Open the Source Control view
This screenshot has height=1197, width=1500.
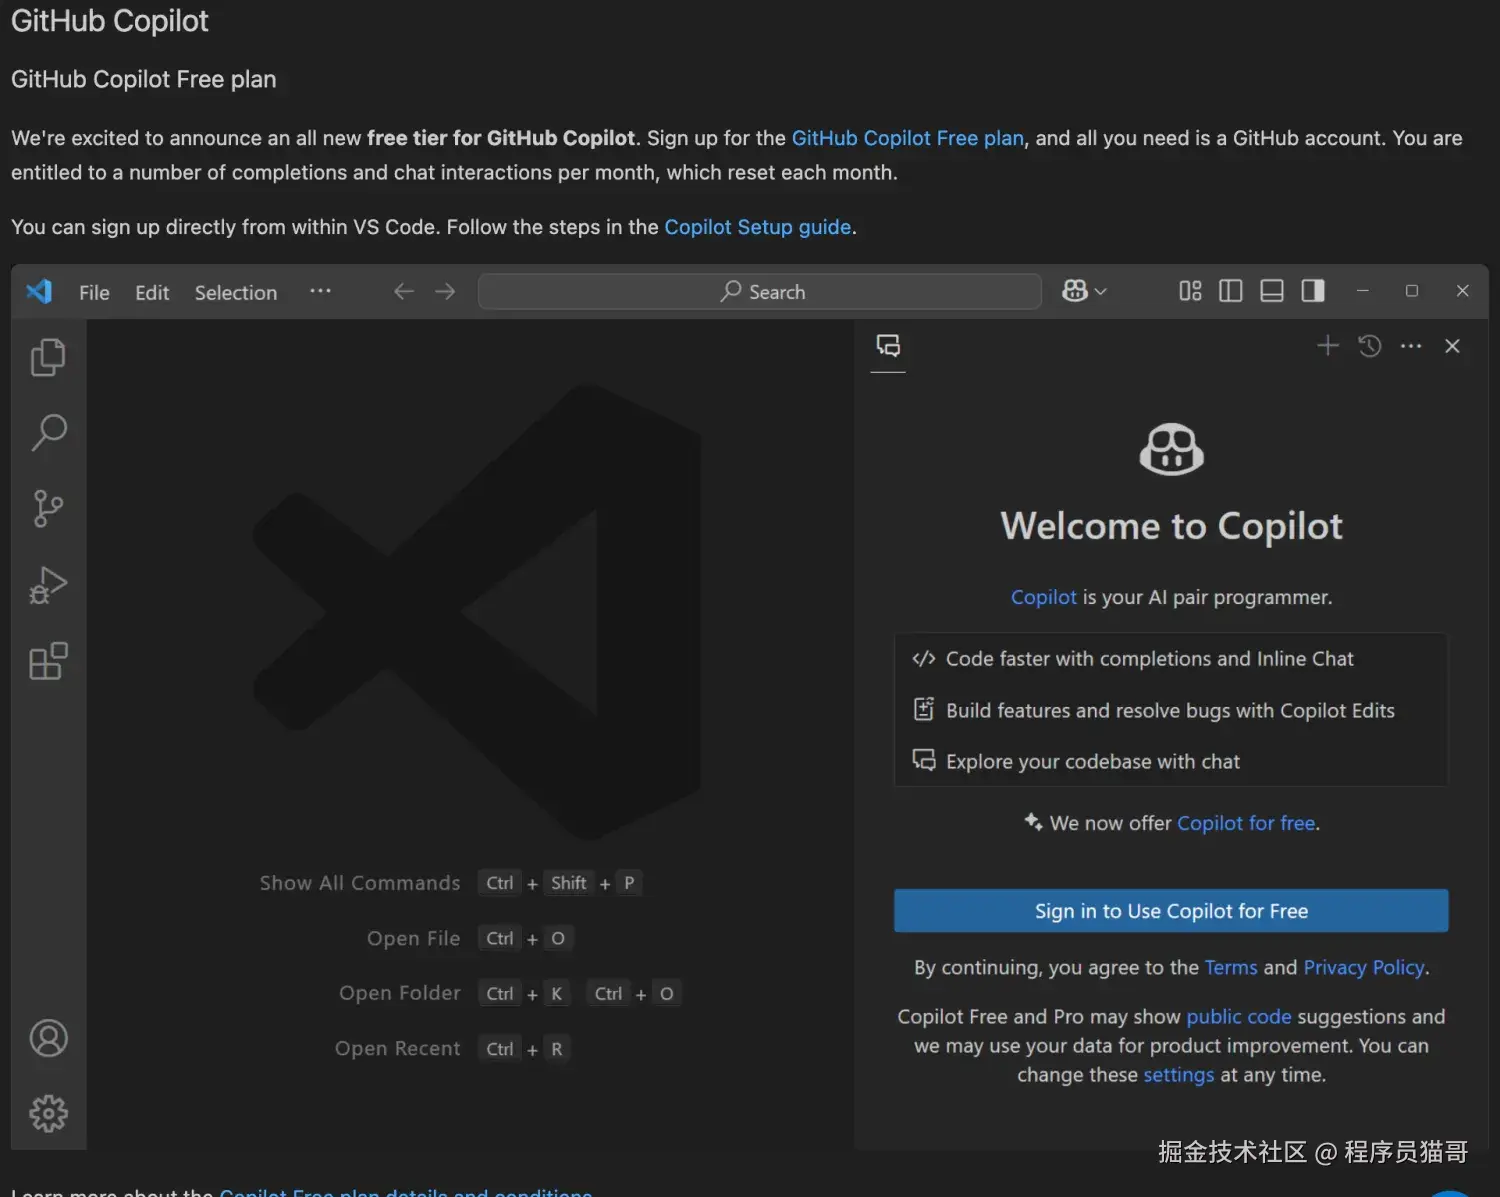coord(48,509)
